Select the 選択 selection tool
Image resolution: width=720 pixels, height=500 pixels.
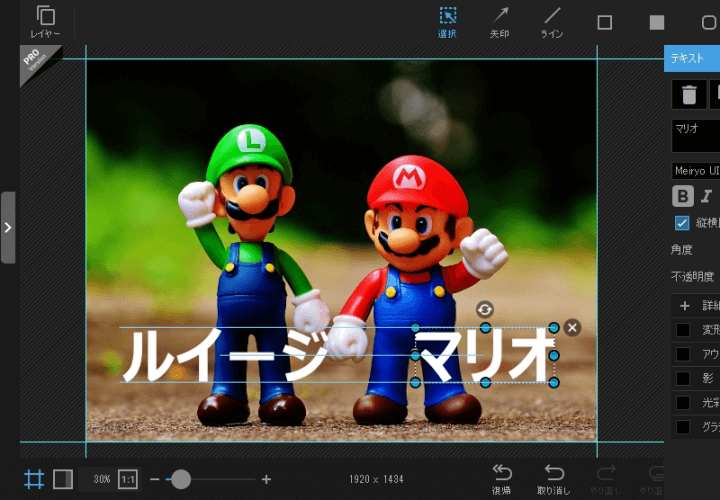pyautogui.click(x=447, y=22)
